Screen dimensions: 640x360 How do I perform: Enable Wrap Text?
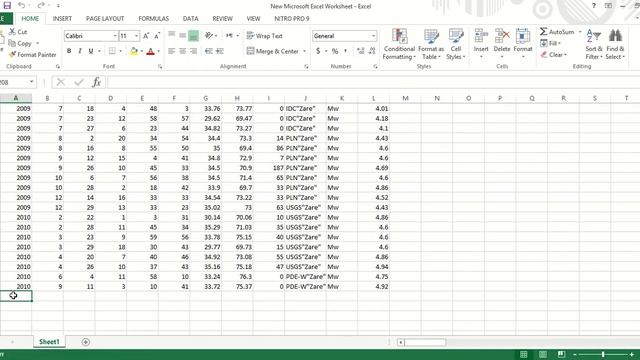click(x=264, y=36)
